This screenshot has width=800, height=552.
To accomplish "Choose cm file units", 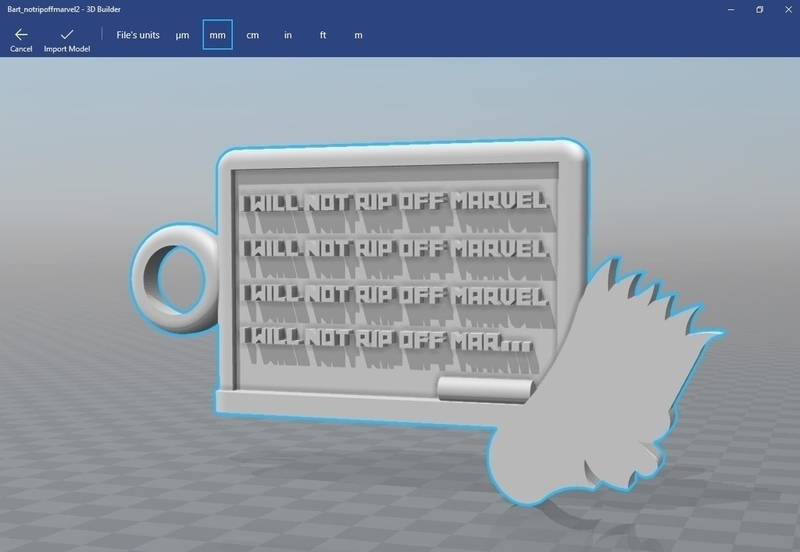I will tap(253, 35).
